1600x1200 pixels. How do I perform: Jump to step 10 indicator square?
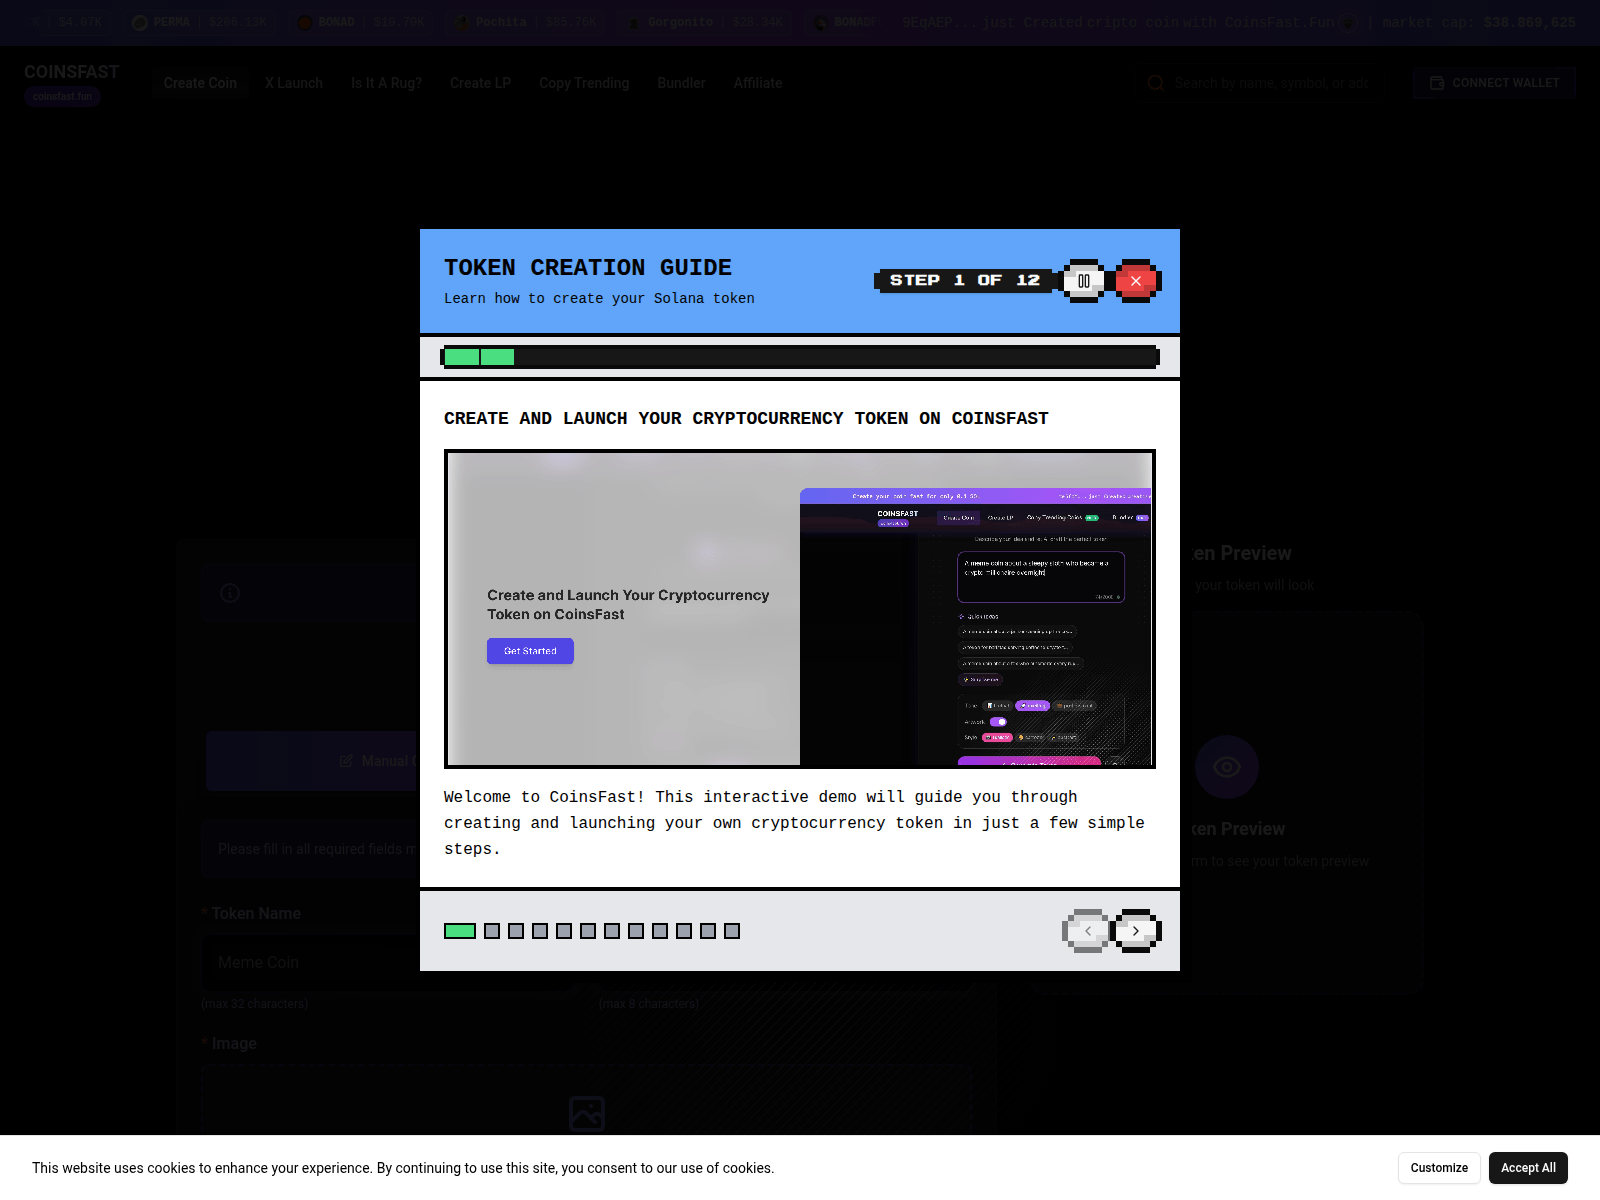[684, 931]
